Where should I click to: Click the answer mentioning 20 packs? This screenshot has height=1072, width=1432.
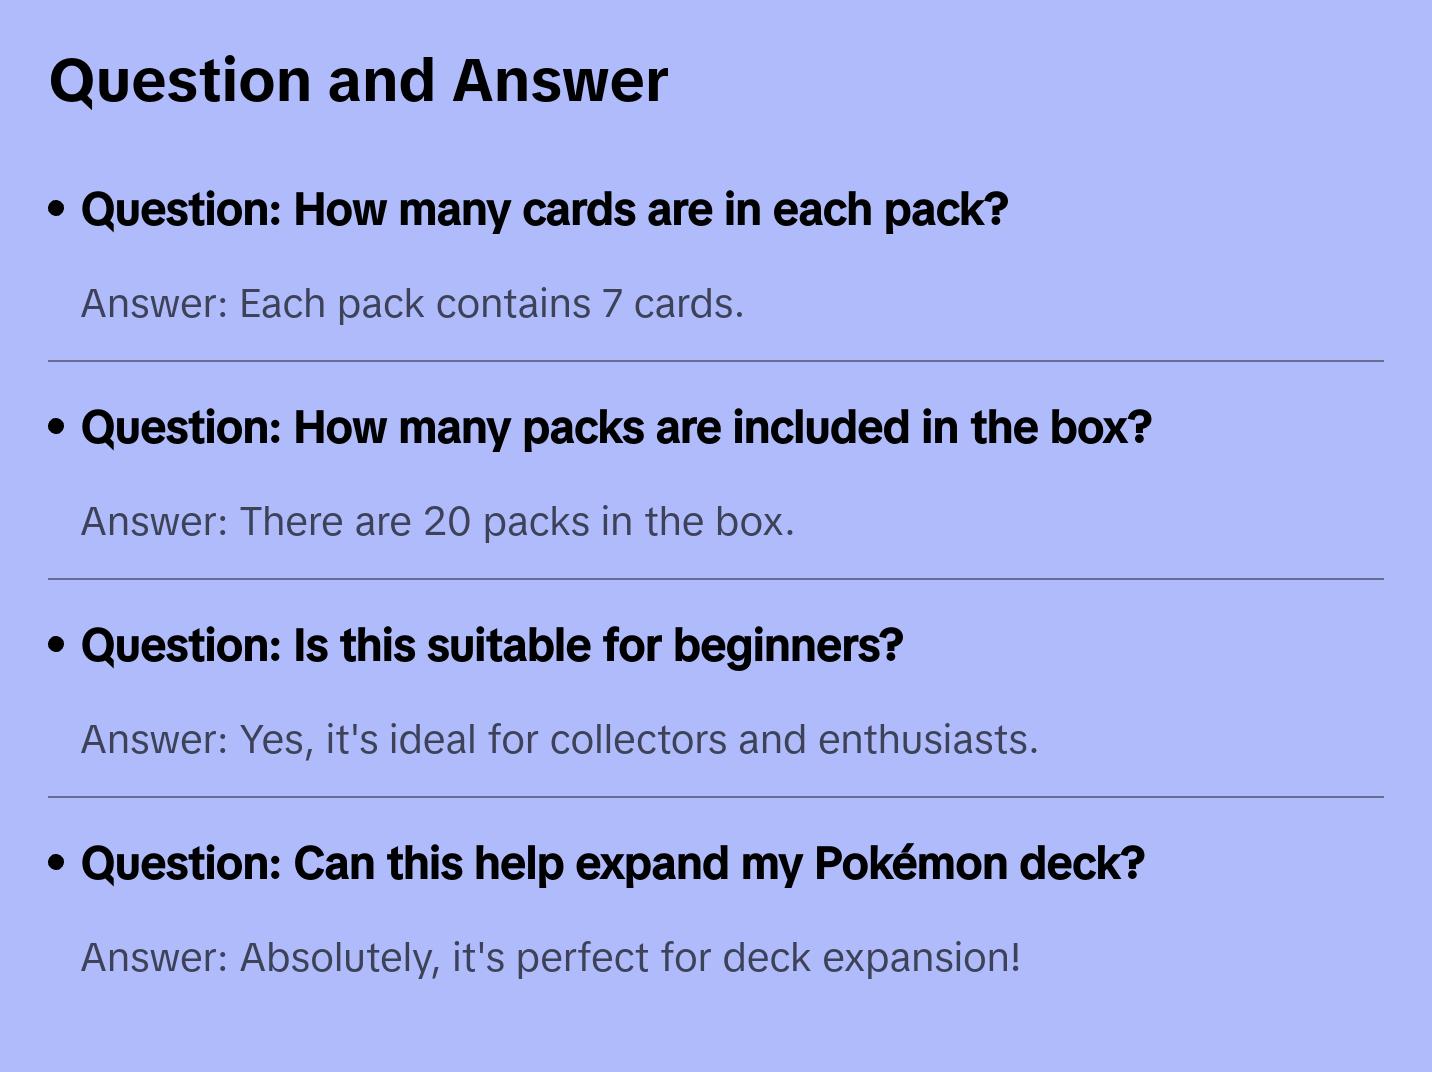(x=437, y=522)
